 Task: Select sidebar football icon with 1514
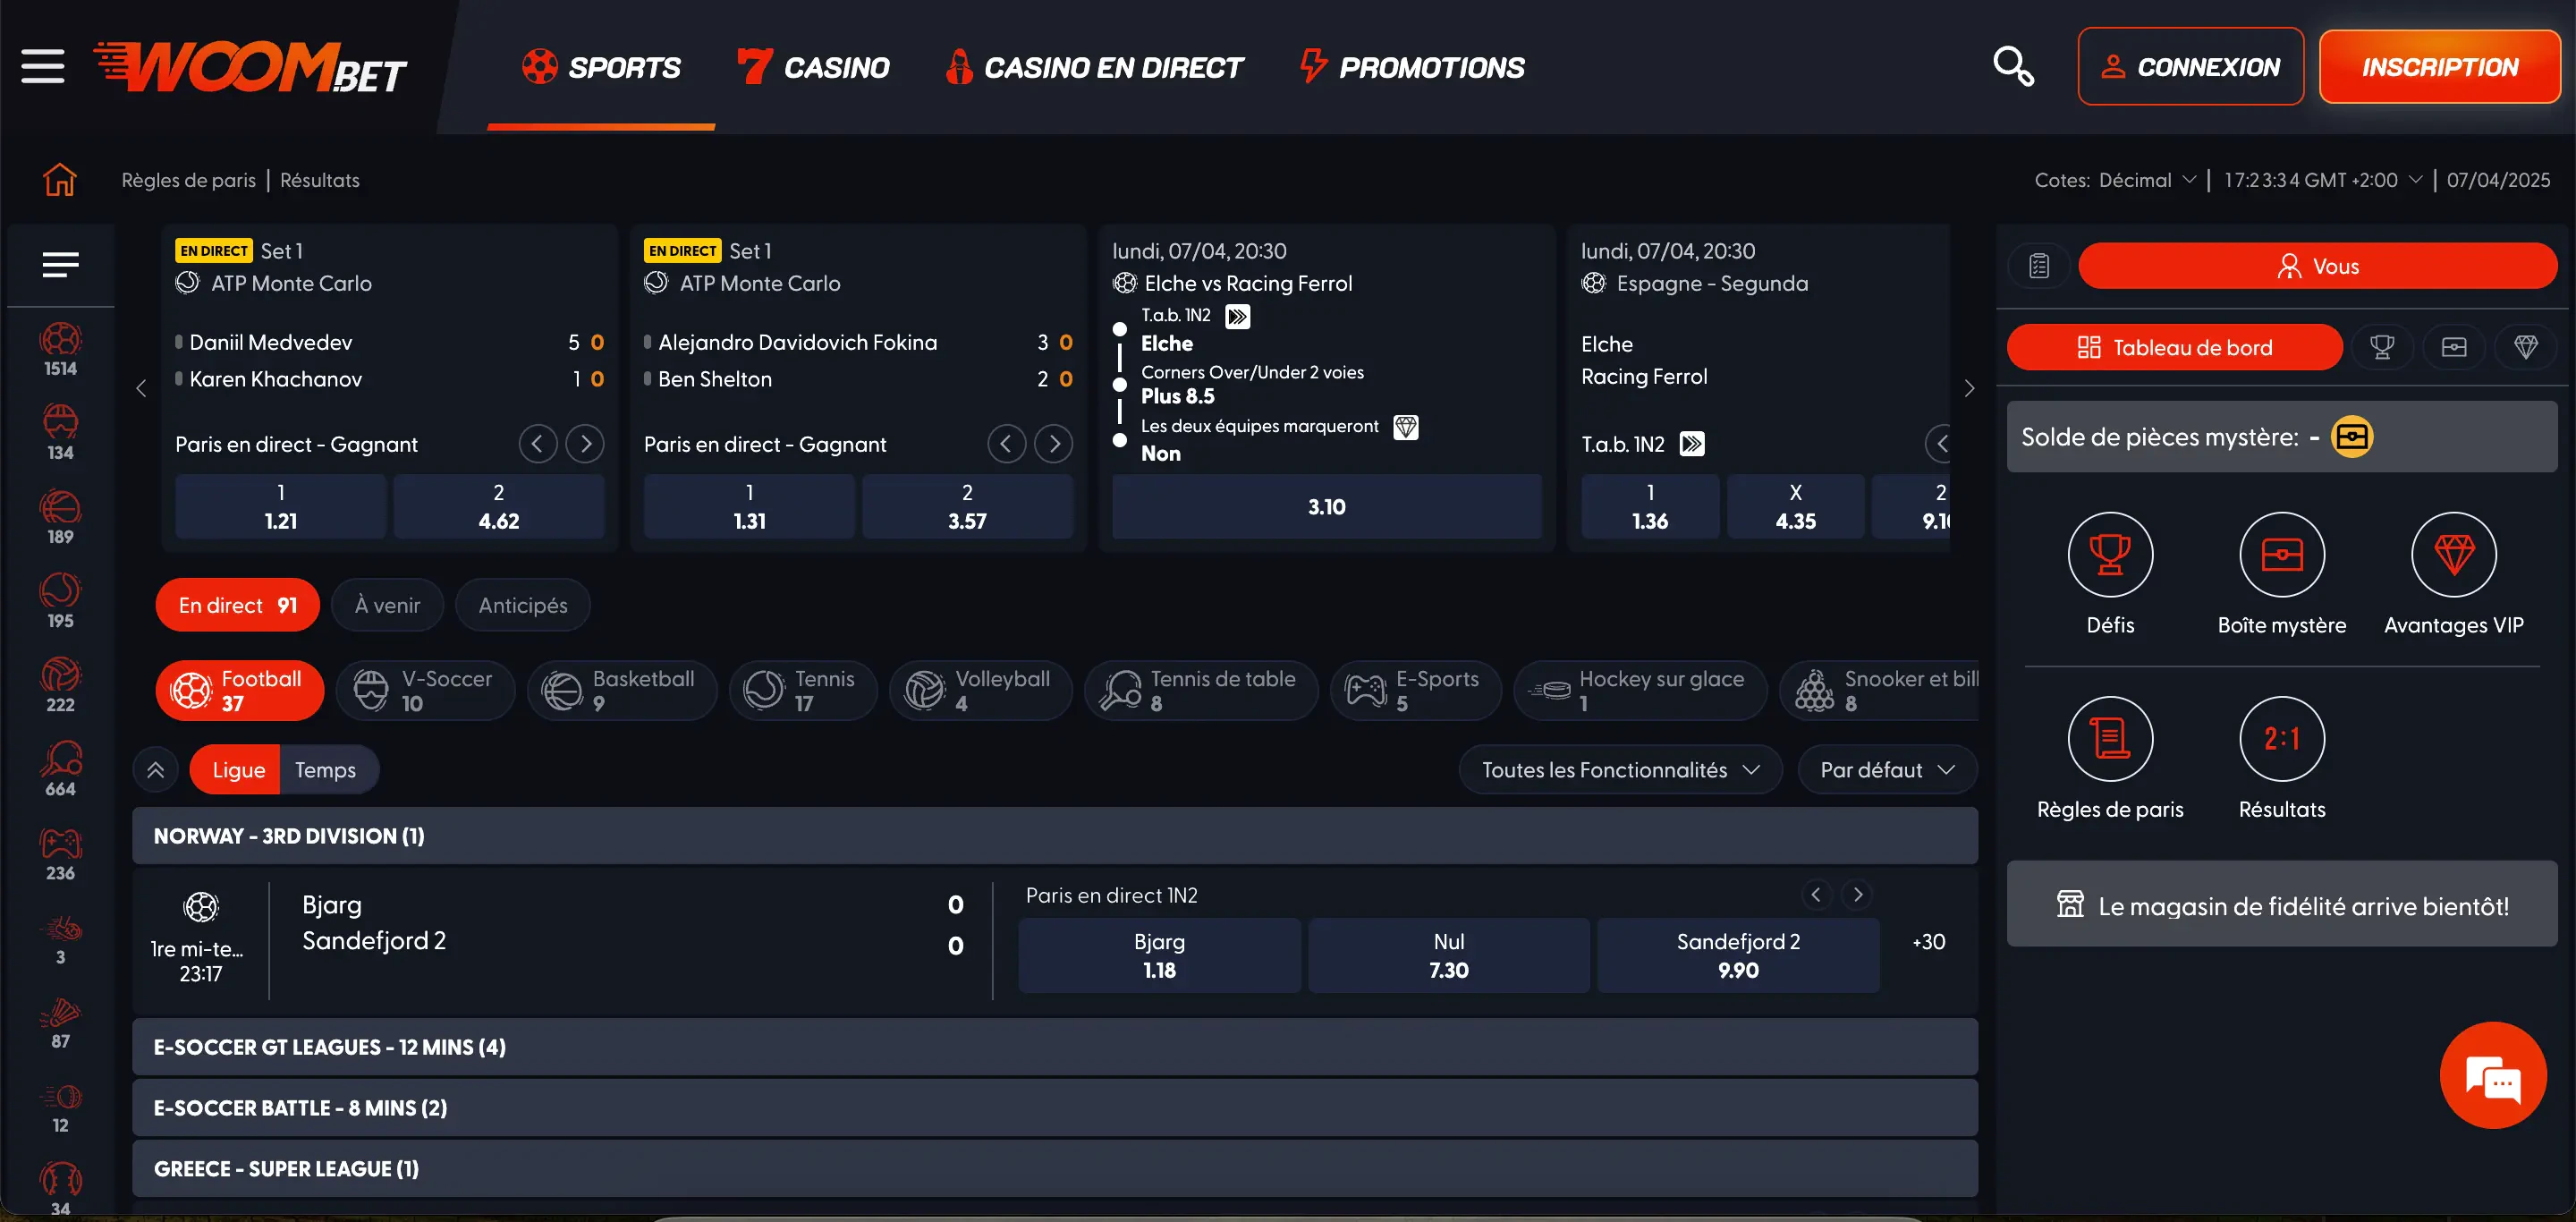coord(60,350)
